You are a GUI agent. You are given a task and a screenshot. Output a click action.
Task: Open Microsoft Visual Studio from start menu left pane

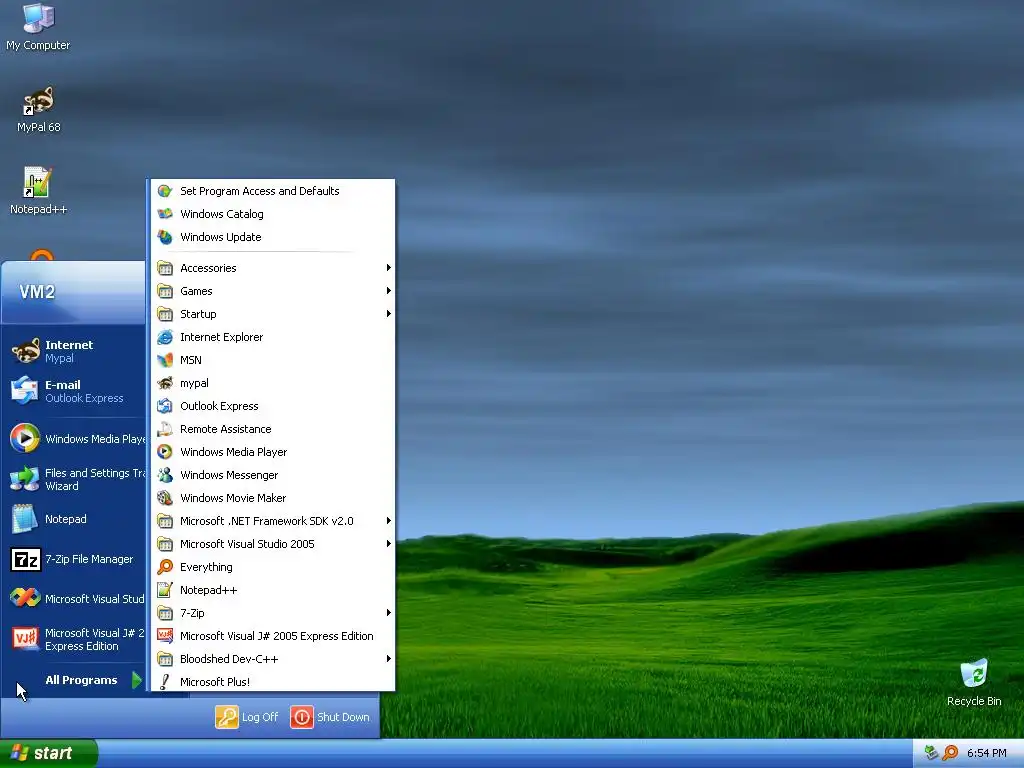pyautogui.click(x=74, y=598)
